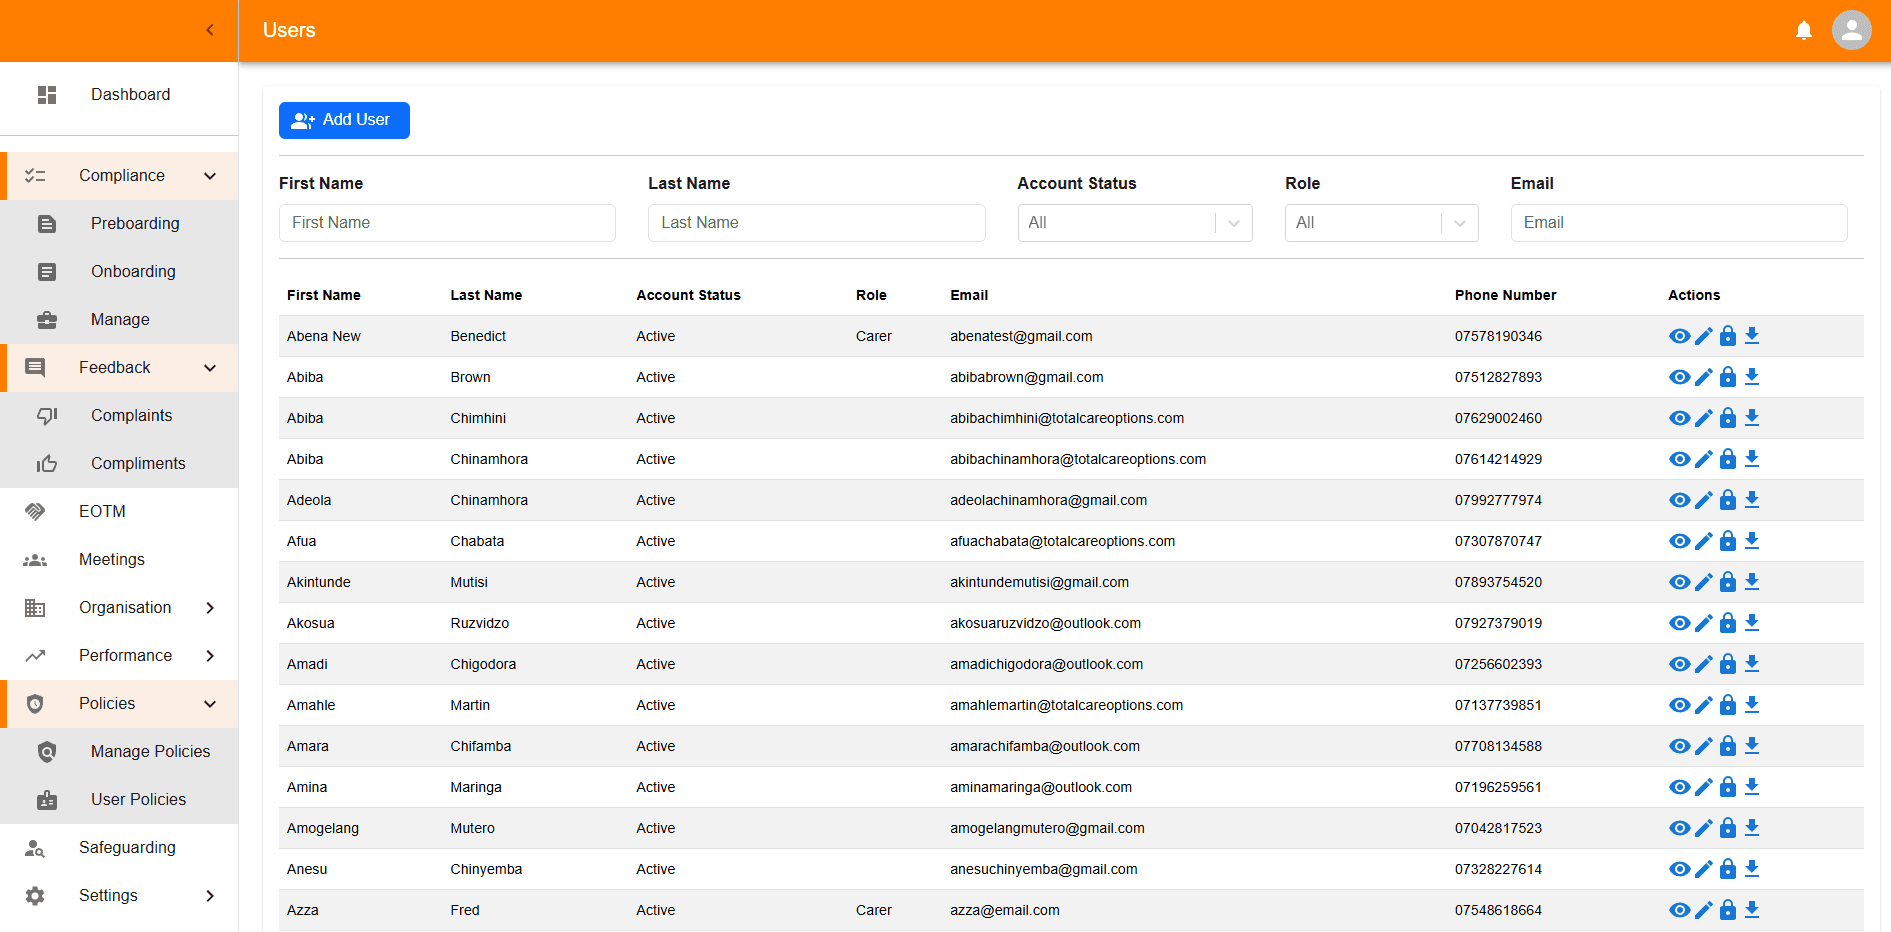Open the Account Status filter dropdown
1891x932 pixels.
(1135, 223)
